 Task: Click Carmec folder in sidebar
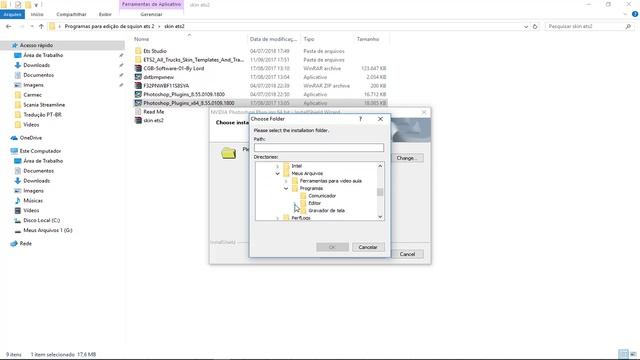click(x=33, y=95)
